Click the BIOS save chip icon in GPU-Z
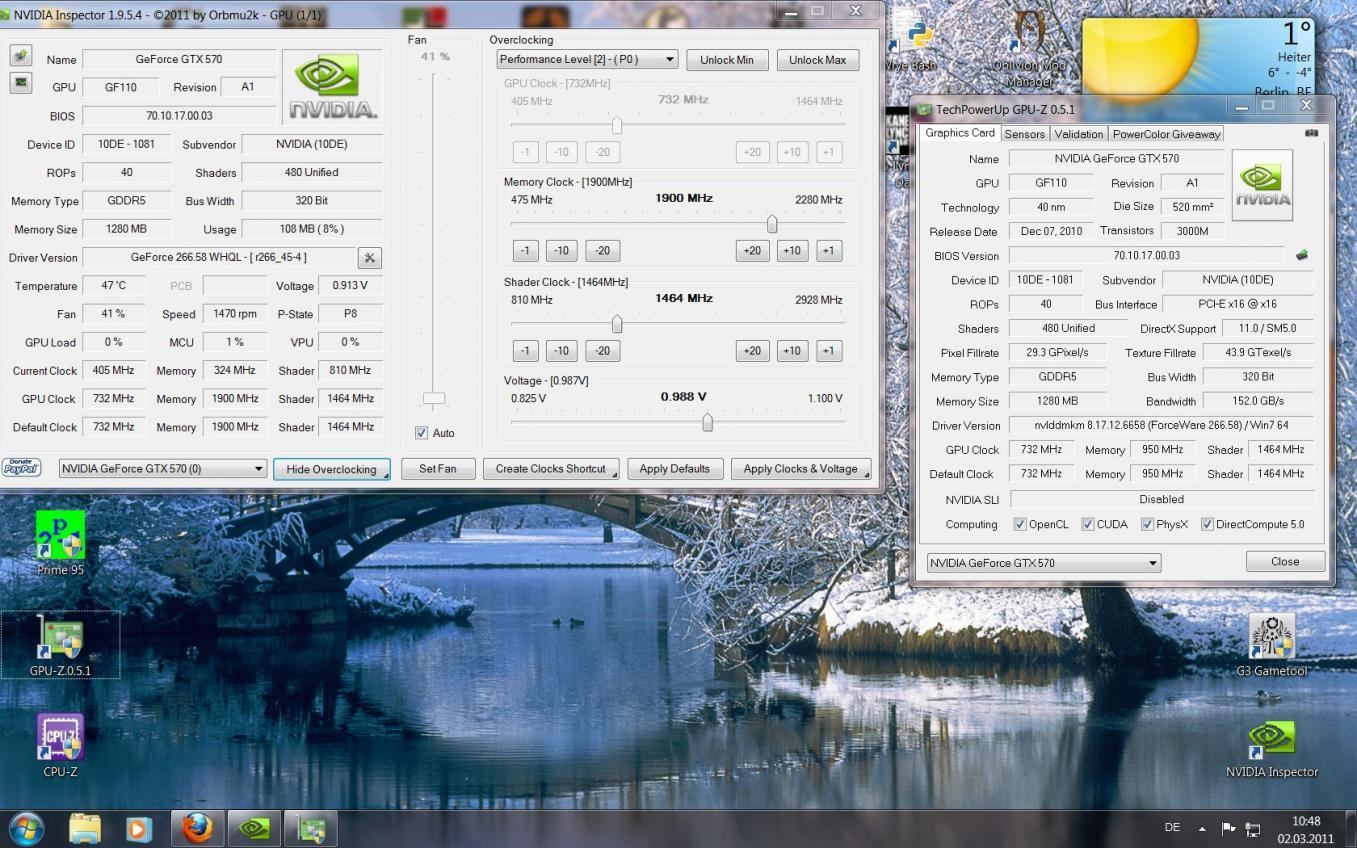Screen dimensions: 1357x848 1302,255
